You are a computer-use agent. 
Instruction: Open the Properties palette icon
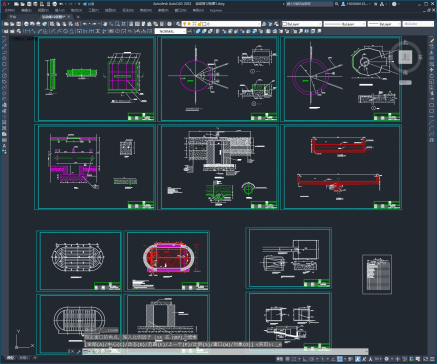131,24
